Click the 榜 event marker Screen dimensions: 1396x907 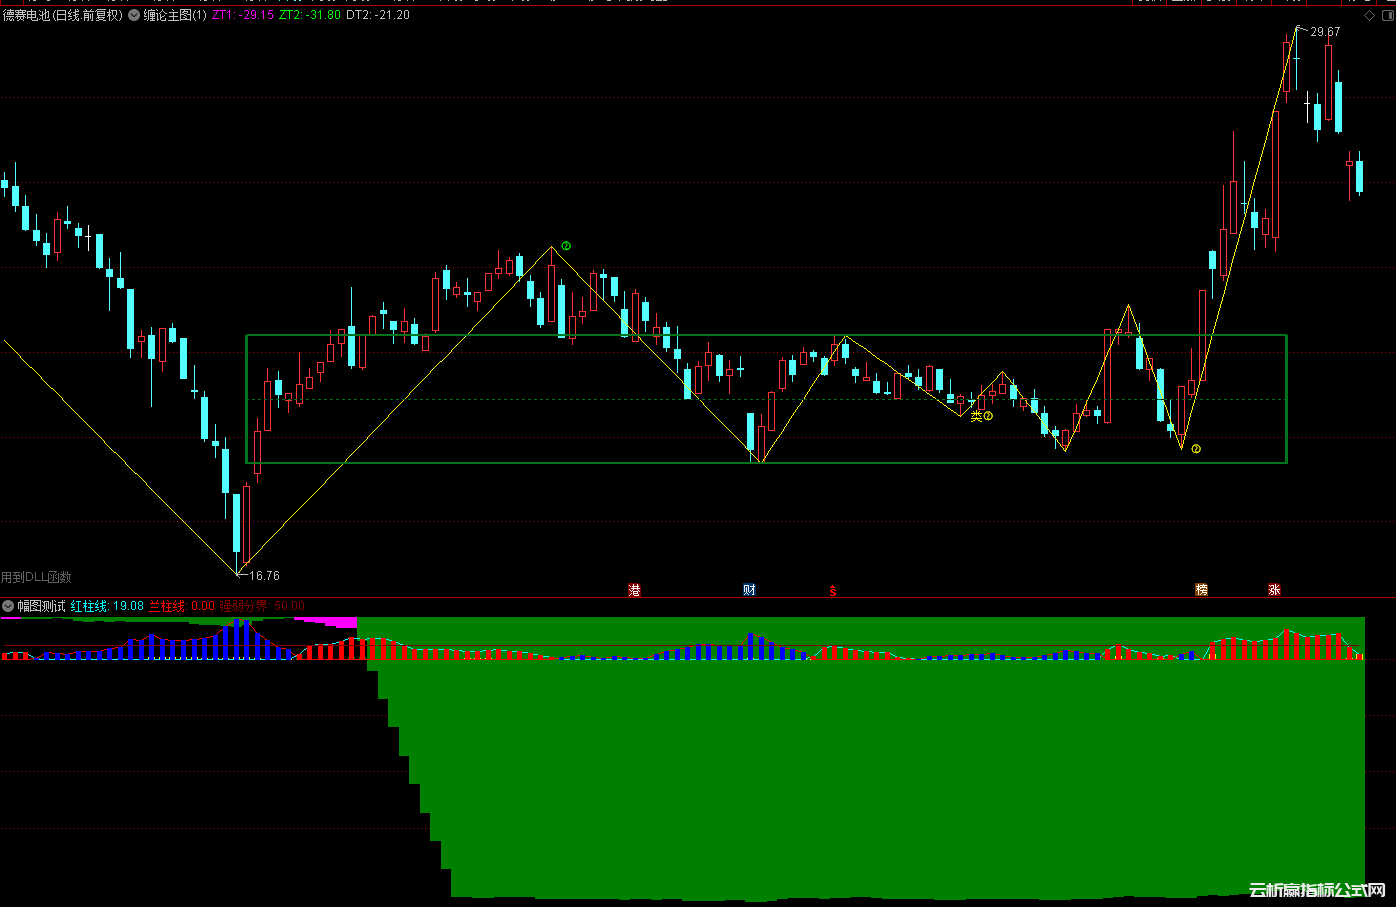pos(1201,590)
